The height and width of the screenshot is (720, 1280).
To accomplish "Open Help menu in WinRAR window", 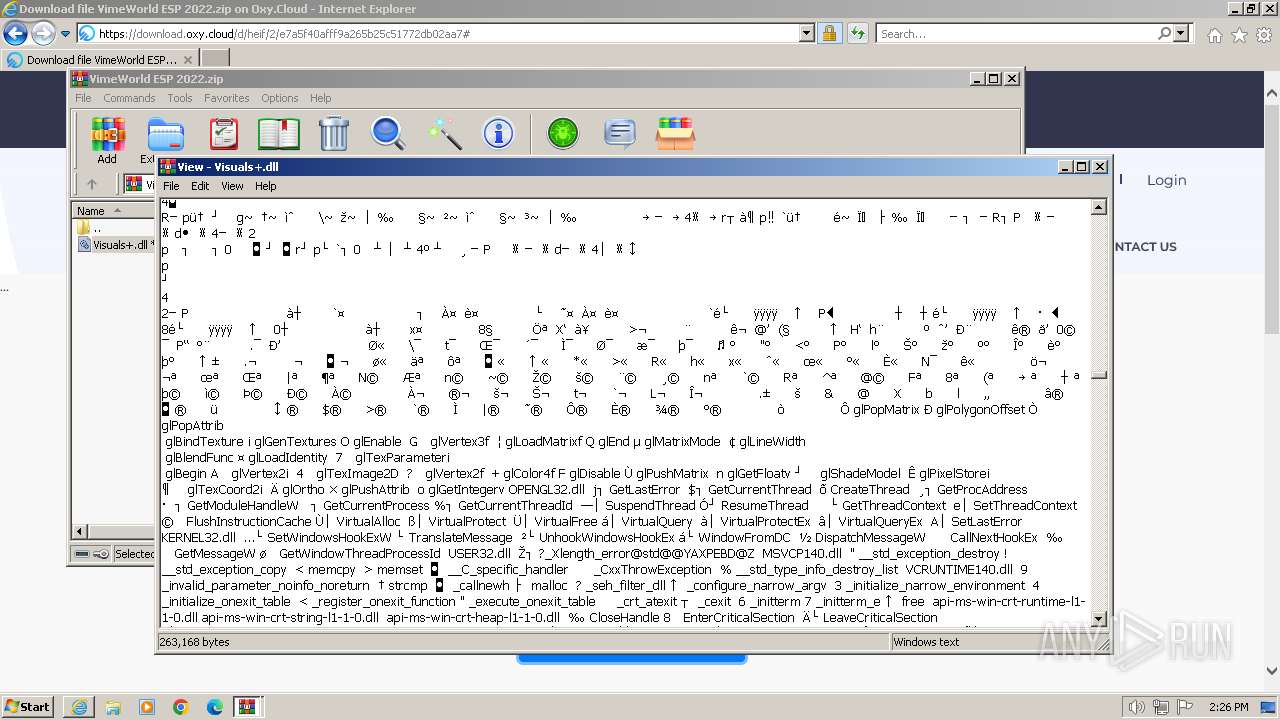I will tap(320, 98).
